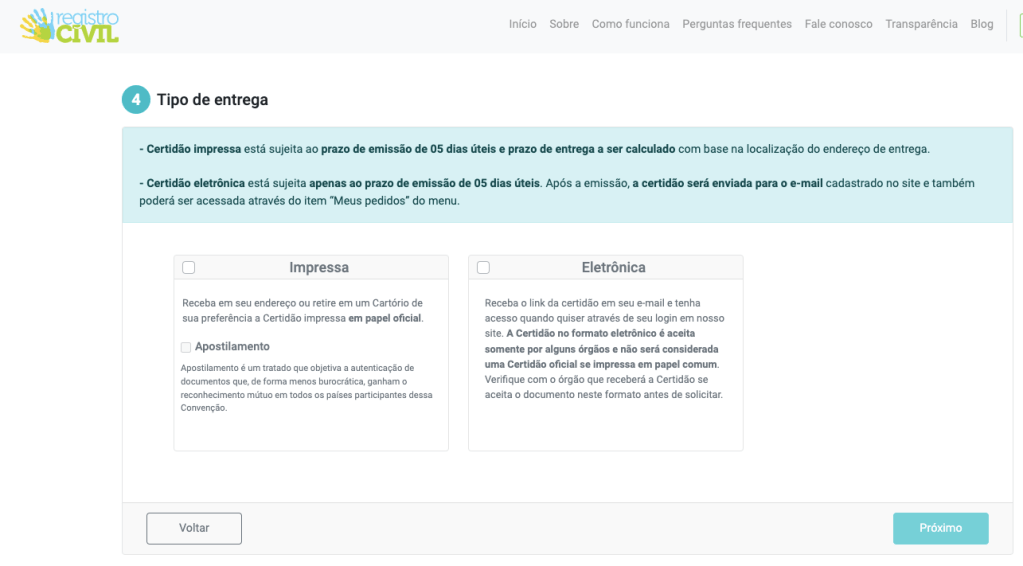The height and width of the screenshot is (566, 1023).
Task: Click the Apostilamento description paragraph
Action: coord(307,388)
